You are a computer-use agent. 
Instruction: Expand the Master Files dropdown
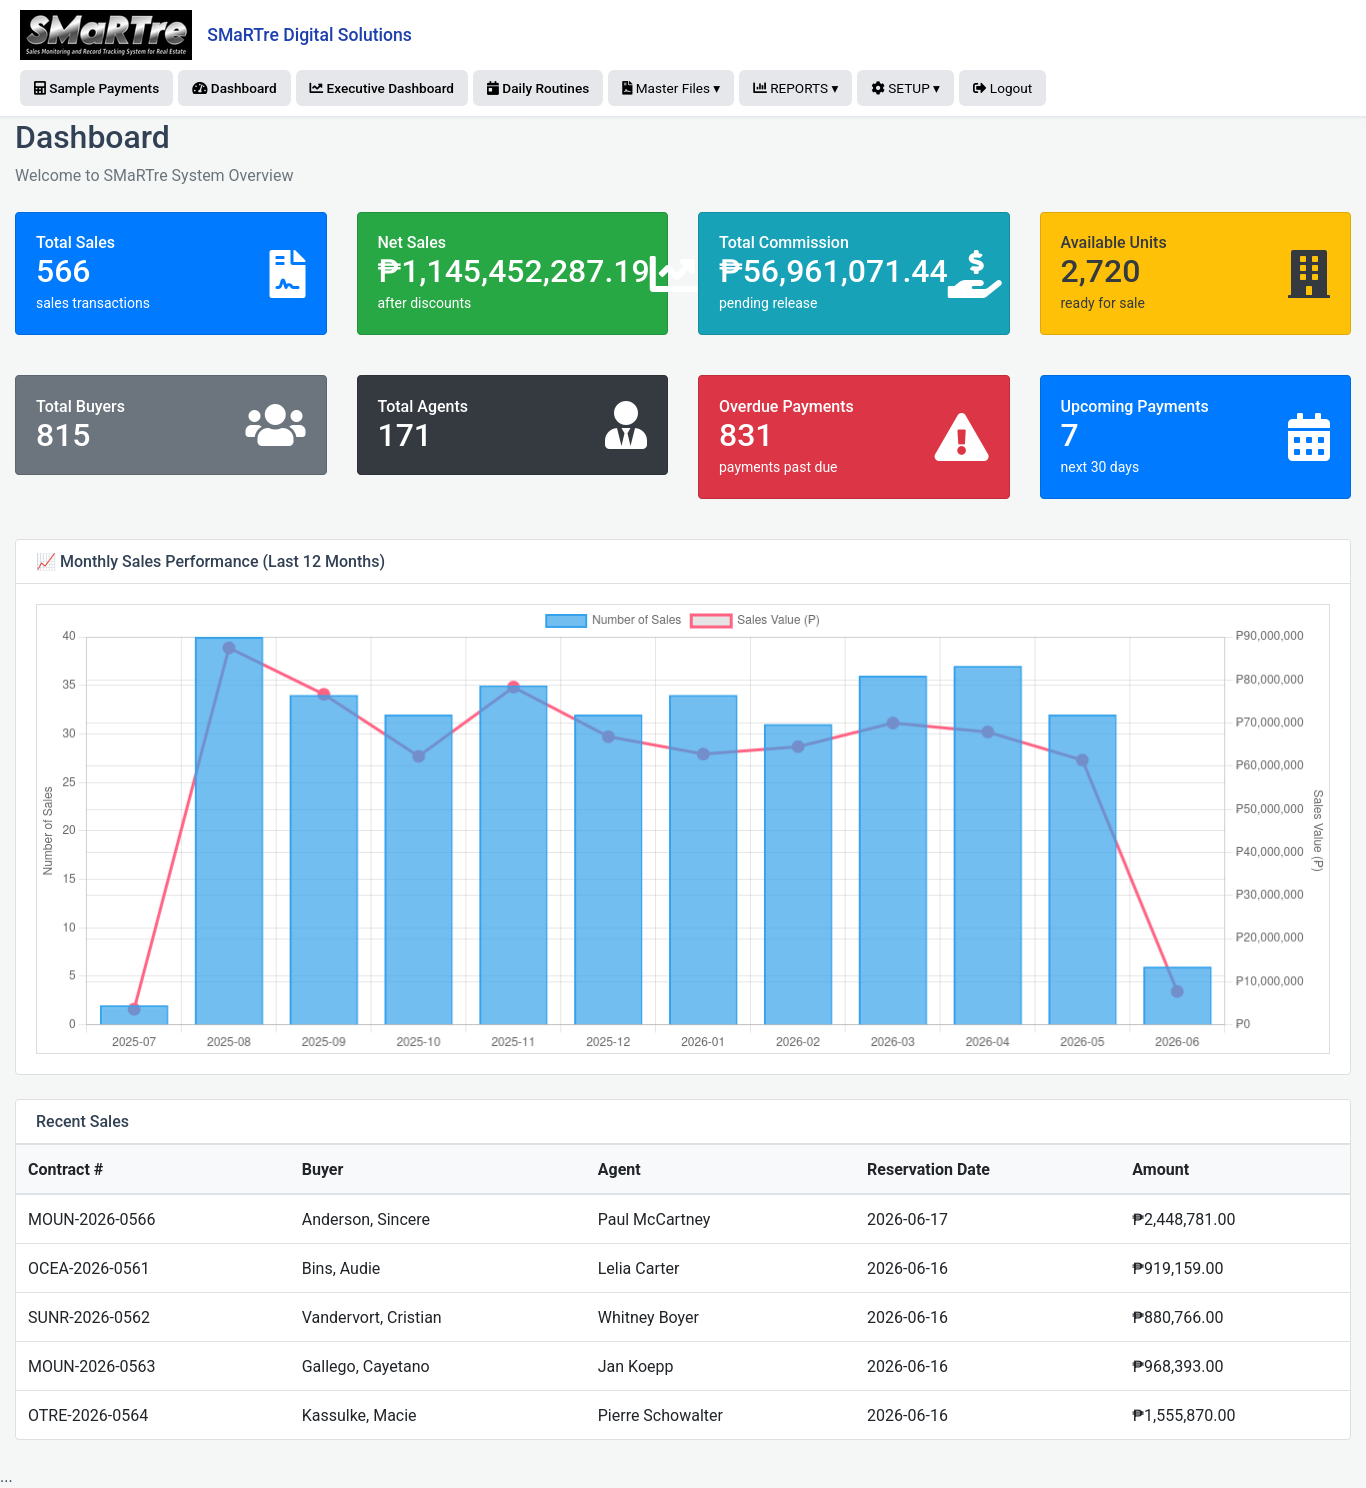click(x=671, y=88)
